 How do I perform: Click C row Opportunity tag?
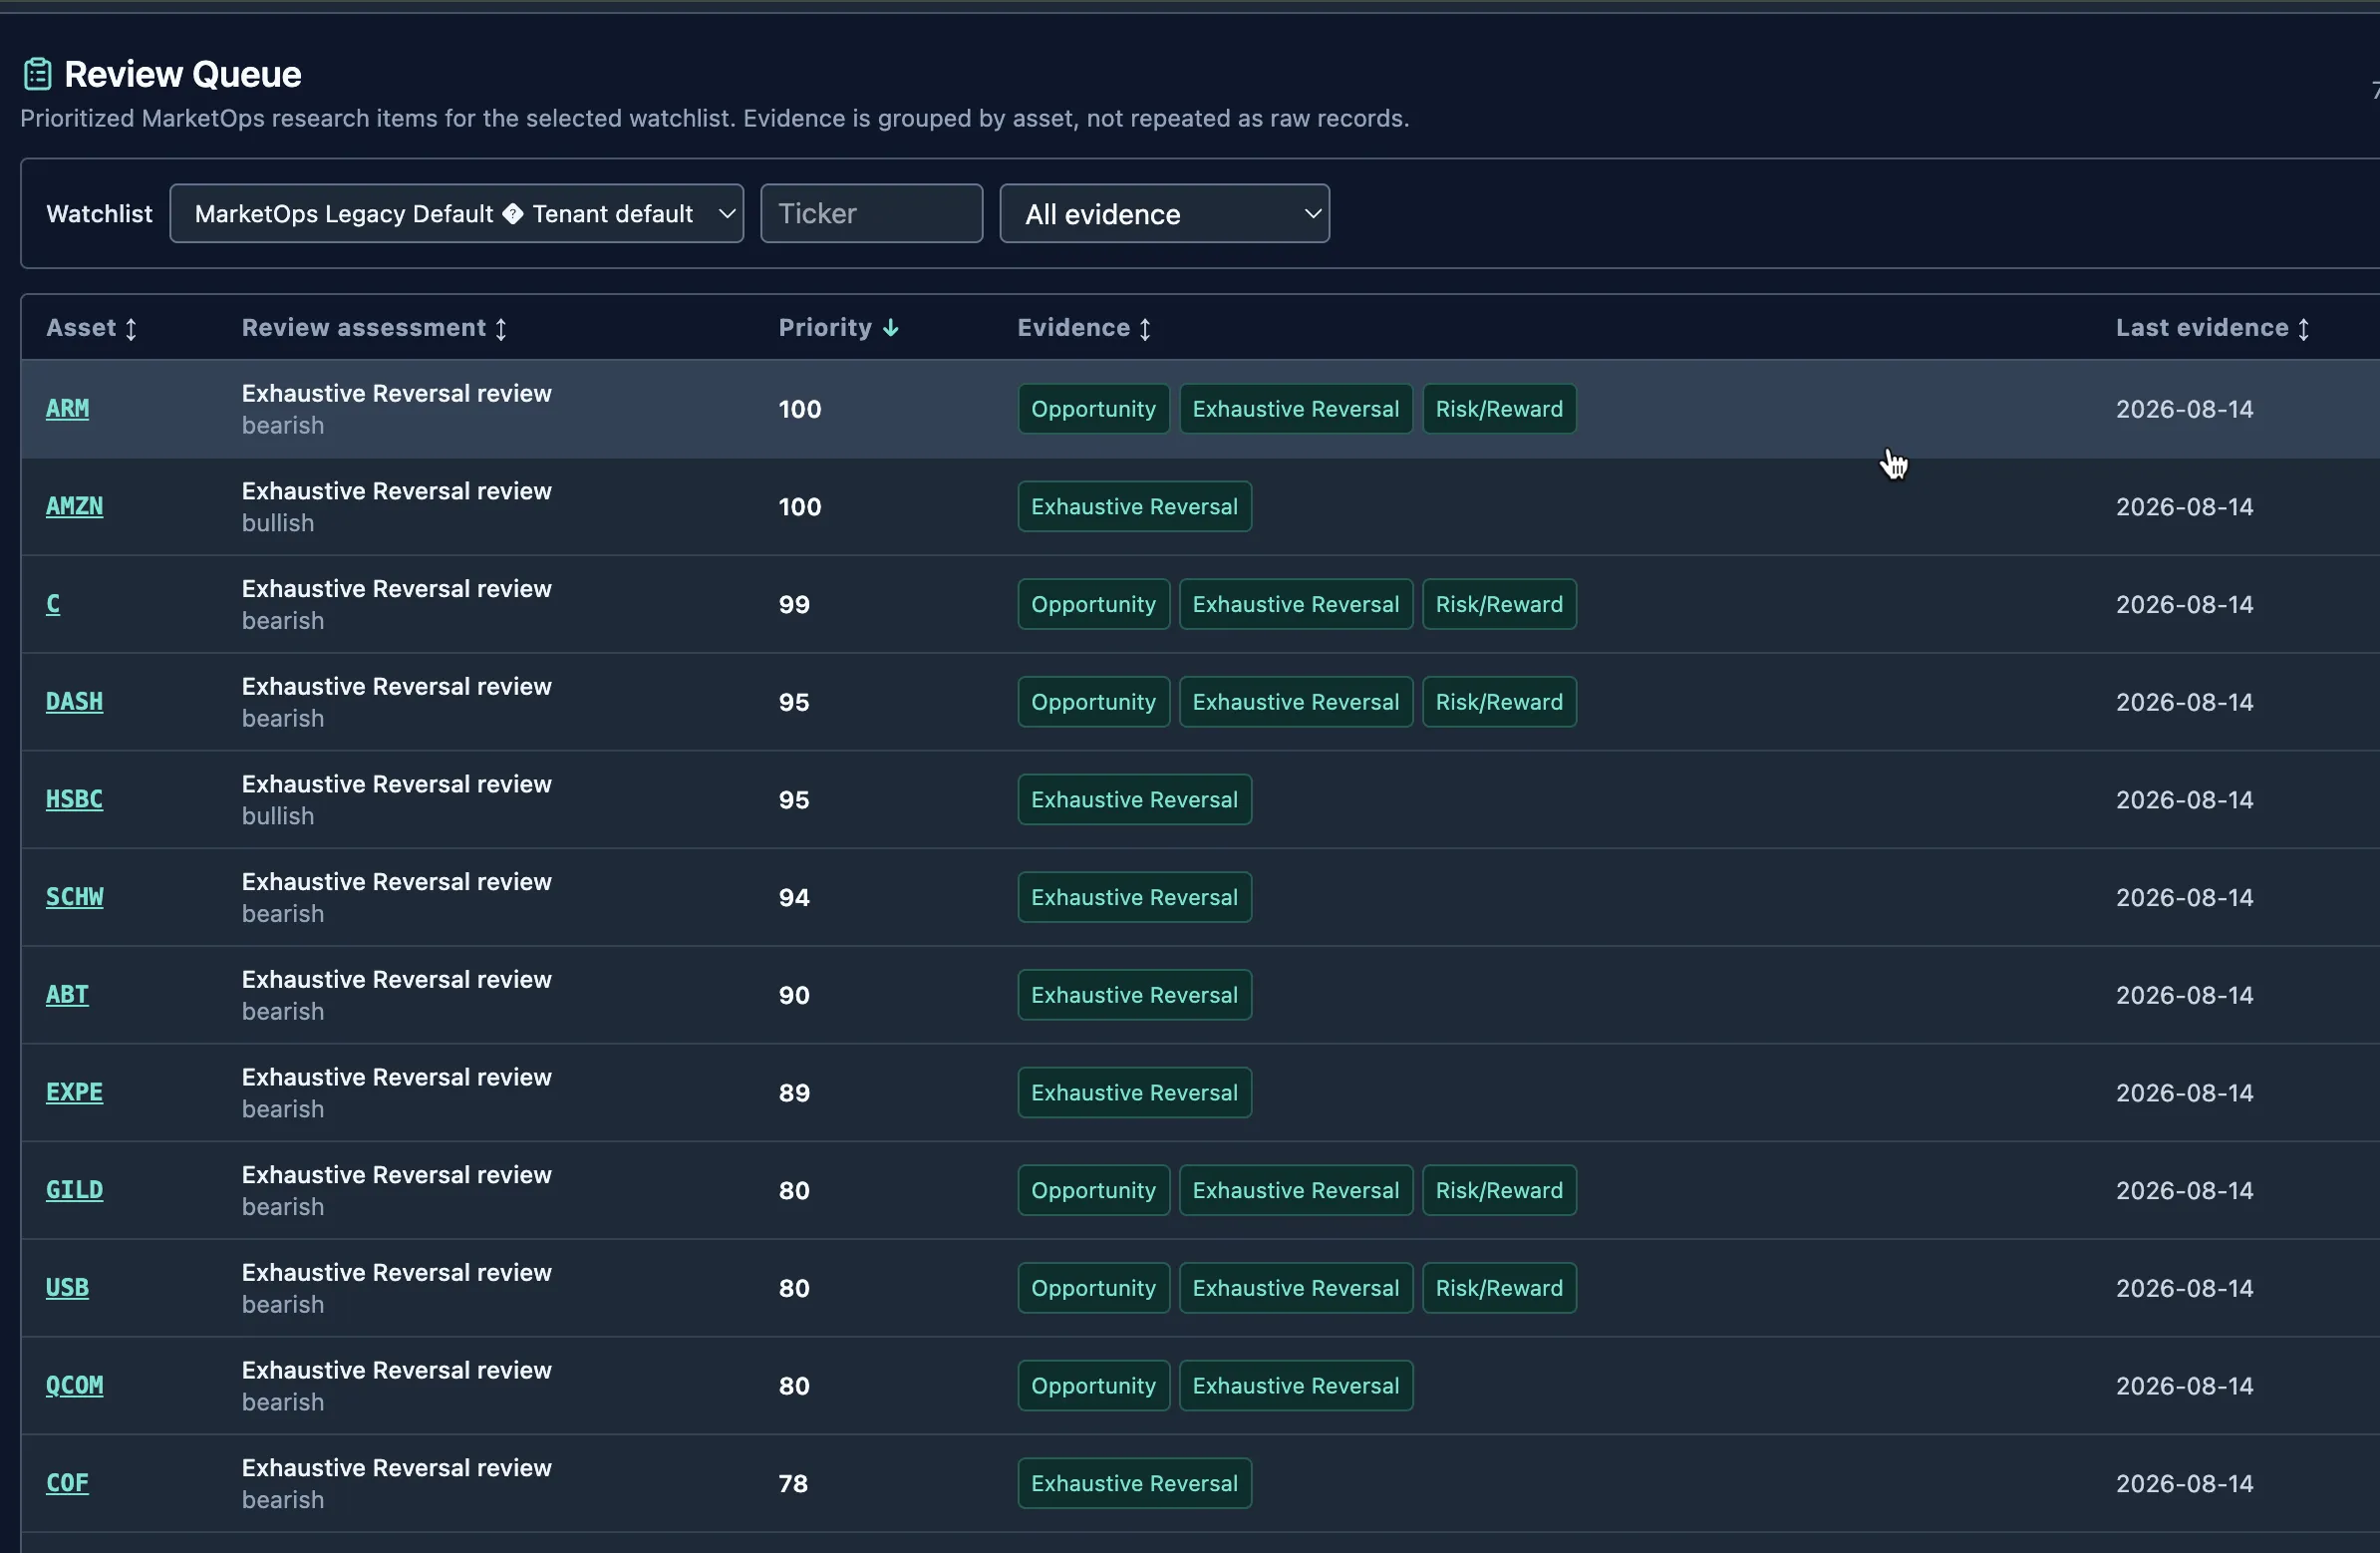point(1093,604)
